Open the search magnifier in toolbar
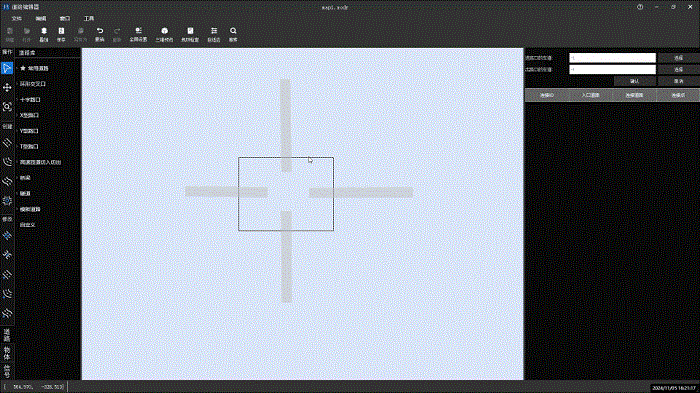The width and height of the screenshot is (700, 393). pyautogui.click(x=233, y=34)
